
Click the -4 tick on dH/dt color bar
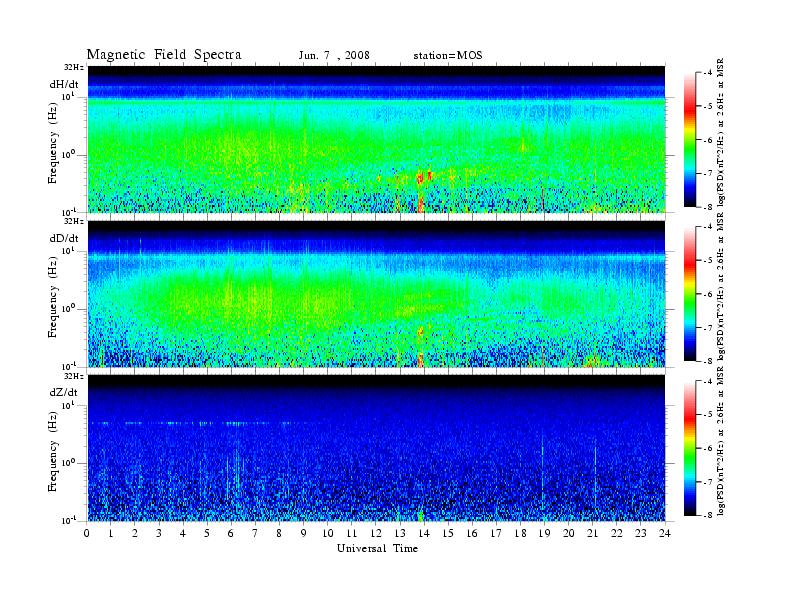(707, 73)
